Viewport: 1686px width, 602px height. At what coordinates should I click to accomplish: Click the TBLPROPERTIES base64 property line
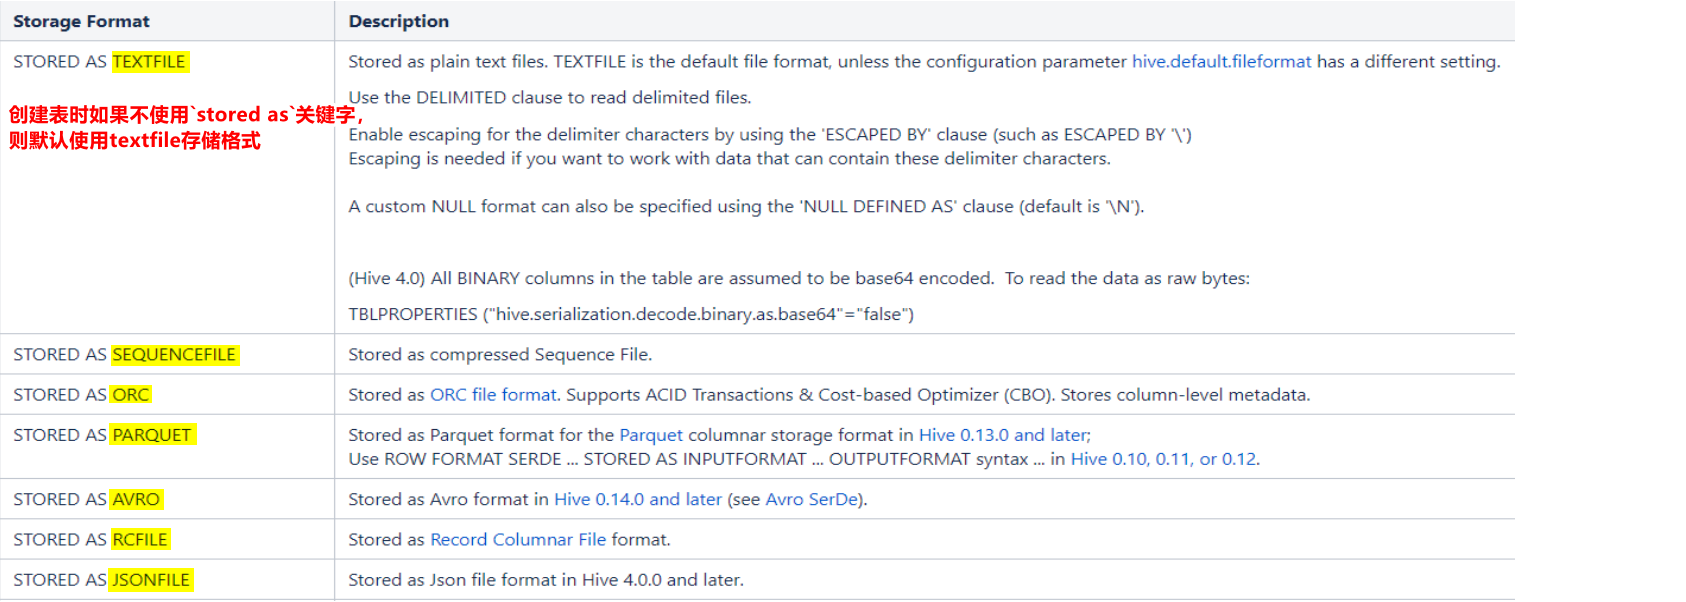click(631, 314)
